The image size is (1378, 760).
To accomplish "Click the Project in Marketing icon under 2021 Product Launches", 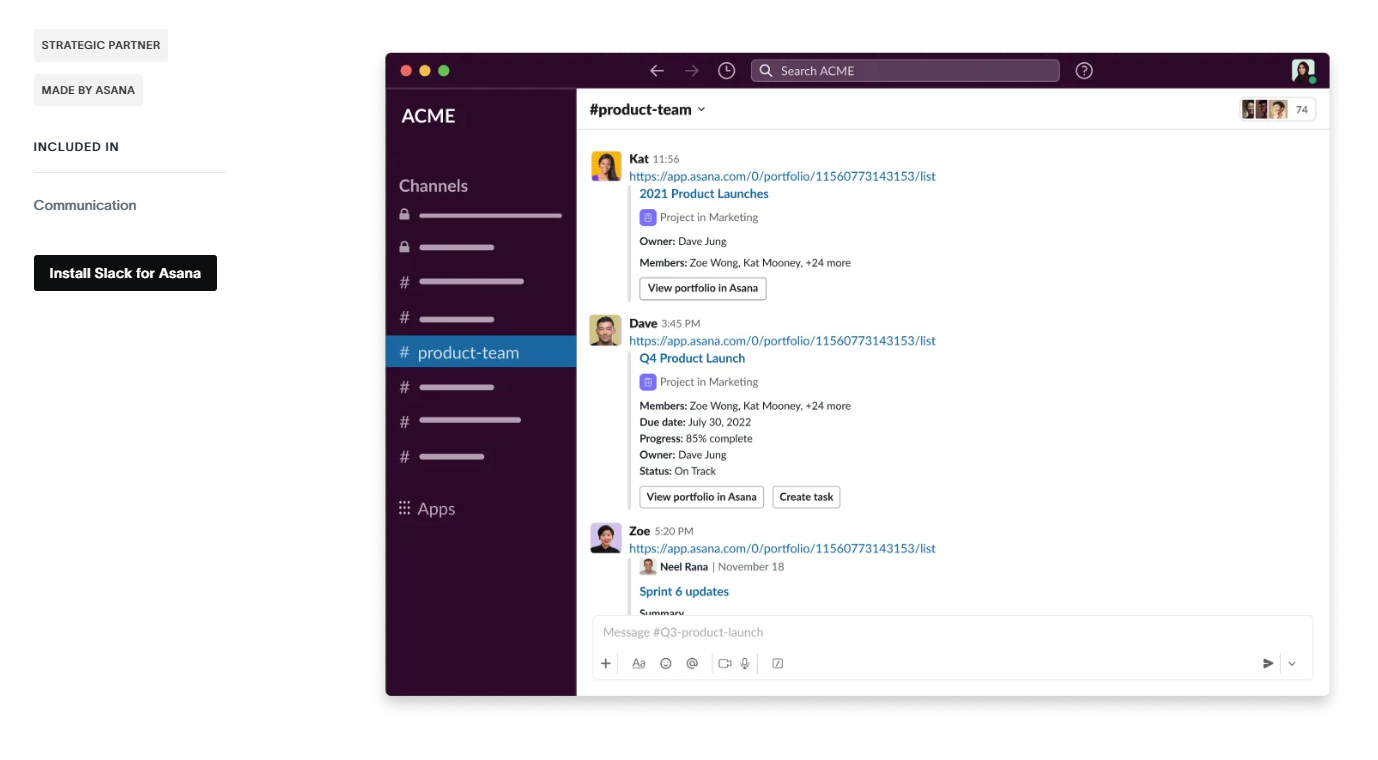I will [x=648, y=217].
